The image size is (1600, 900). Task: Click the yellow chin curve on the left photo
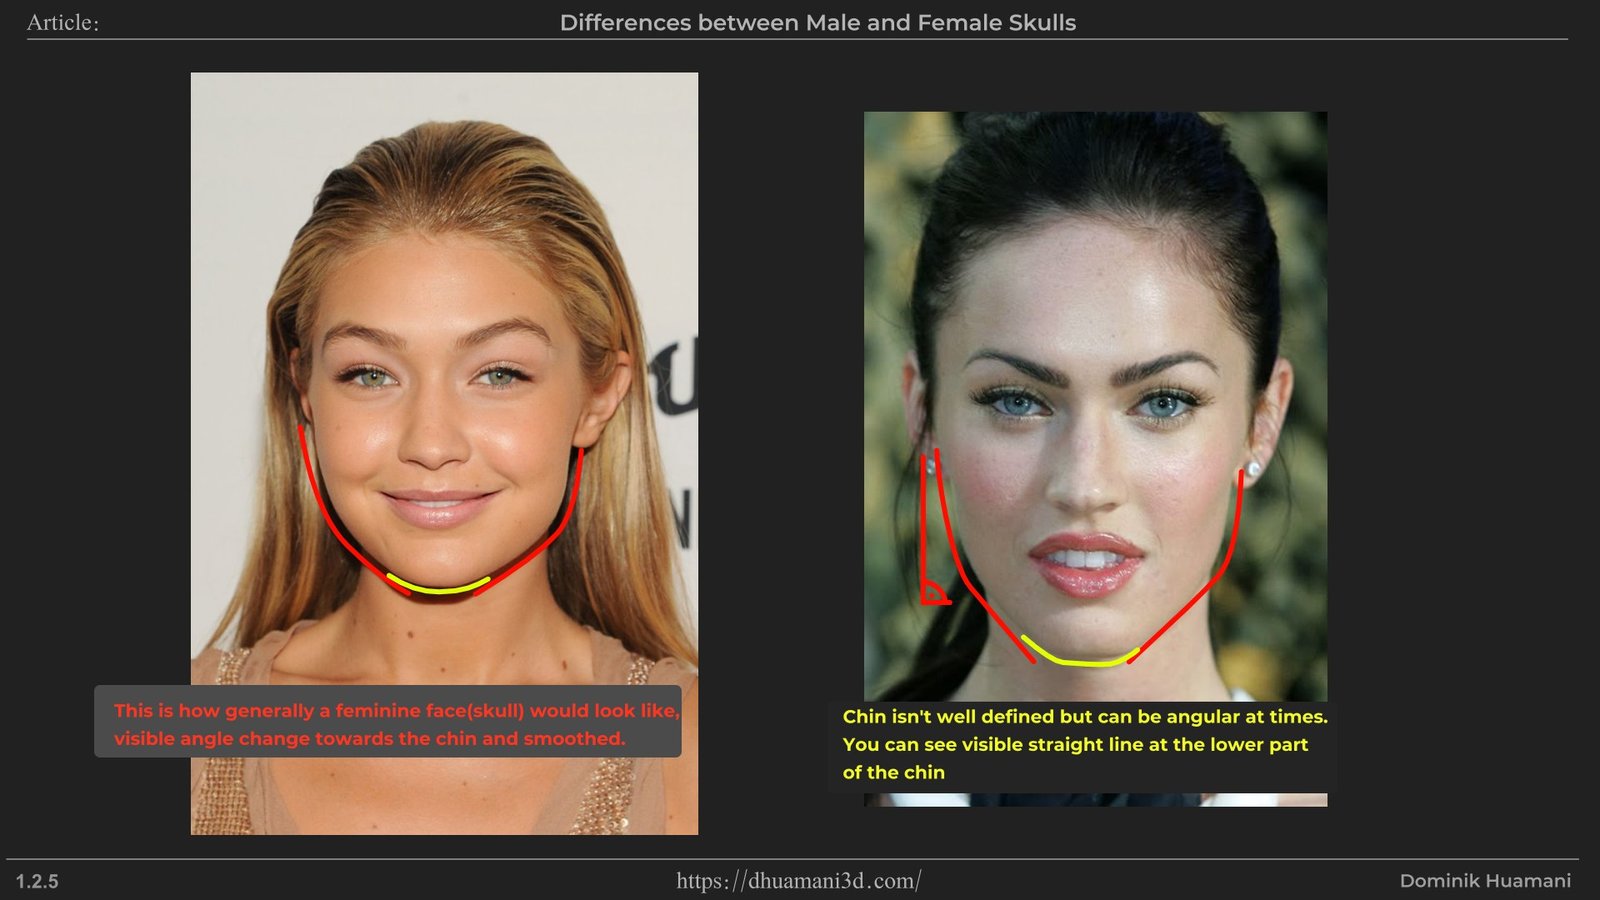coord(438,590)
